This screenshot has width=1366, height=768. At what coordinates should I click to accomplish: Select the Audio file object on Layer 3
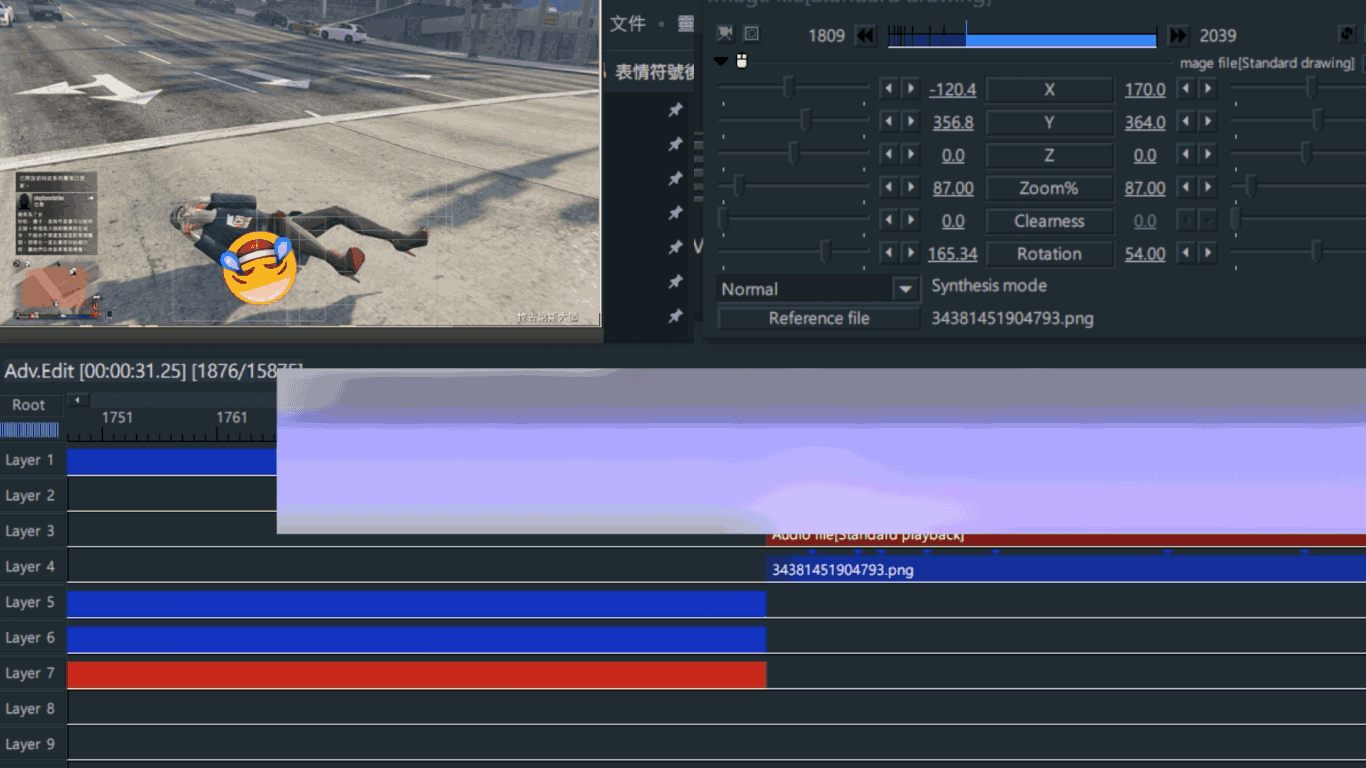point(1066,538)
